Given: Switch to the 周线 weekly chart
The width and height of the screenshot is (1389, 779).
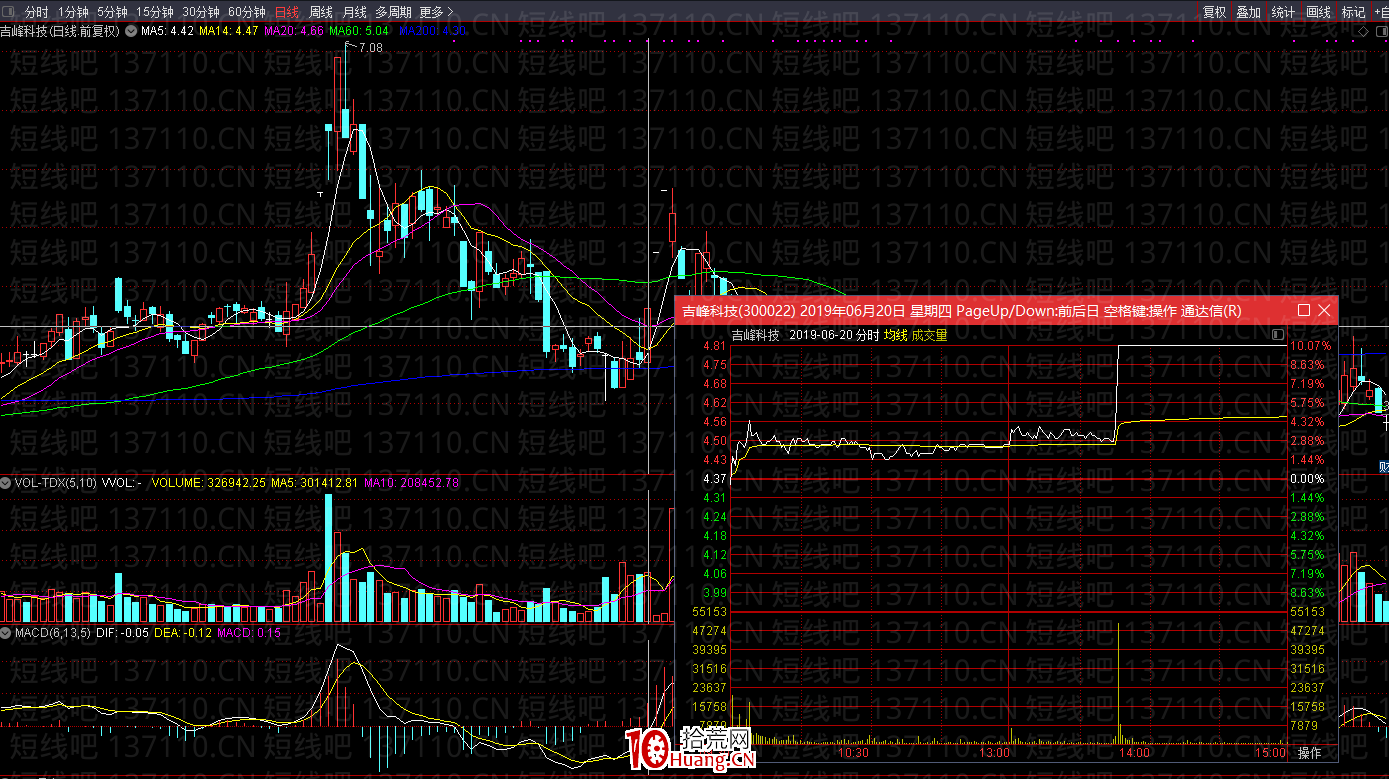Looking at the screenshot, I should 321,12.
